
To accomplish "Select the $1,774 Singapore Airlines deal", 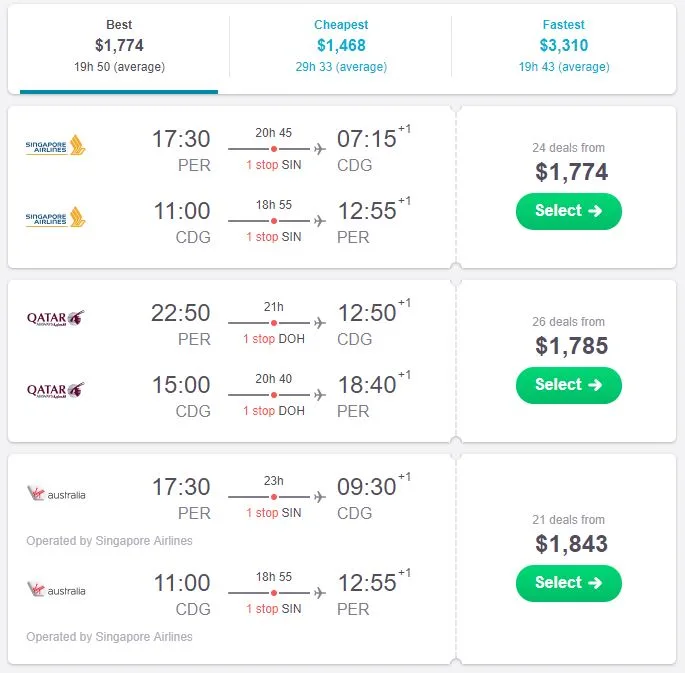I will coord(568,211).
